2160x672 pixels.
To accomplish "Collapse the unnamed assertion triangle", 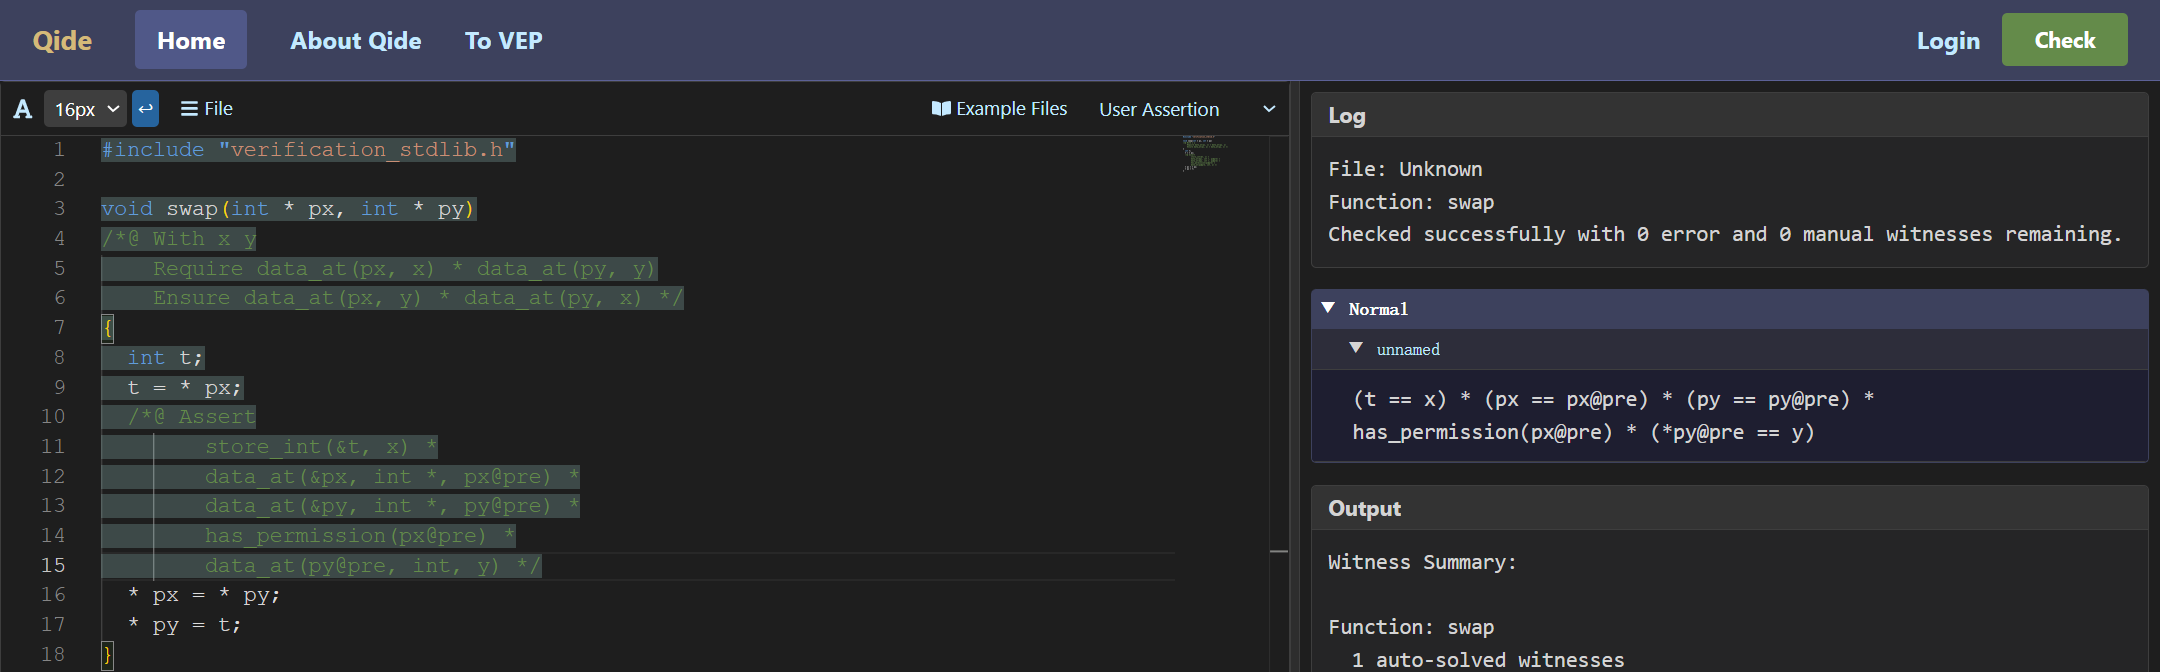I will 1356,348.
